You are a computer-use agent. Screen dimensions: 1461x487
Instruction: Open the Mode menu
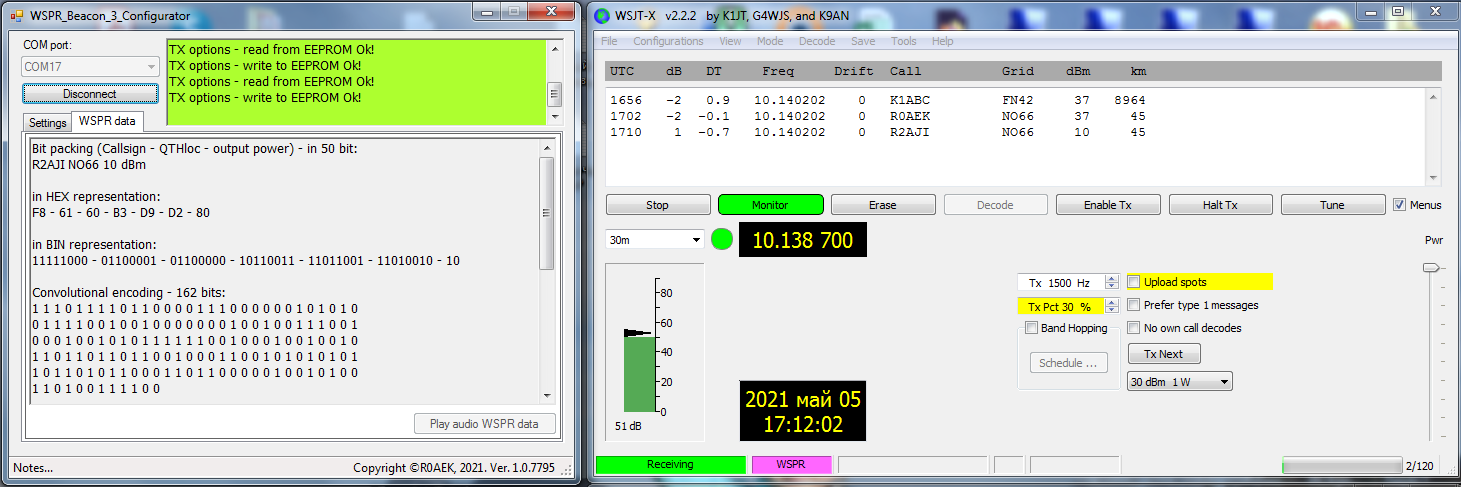pos(770,41)
